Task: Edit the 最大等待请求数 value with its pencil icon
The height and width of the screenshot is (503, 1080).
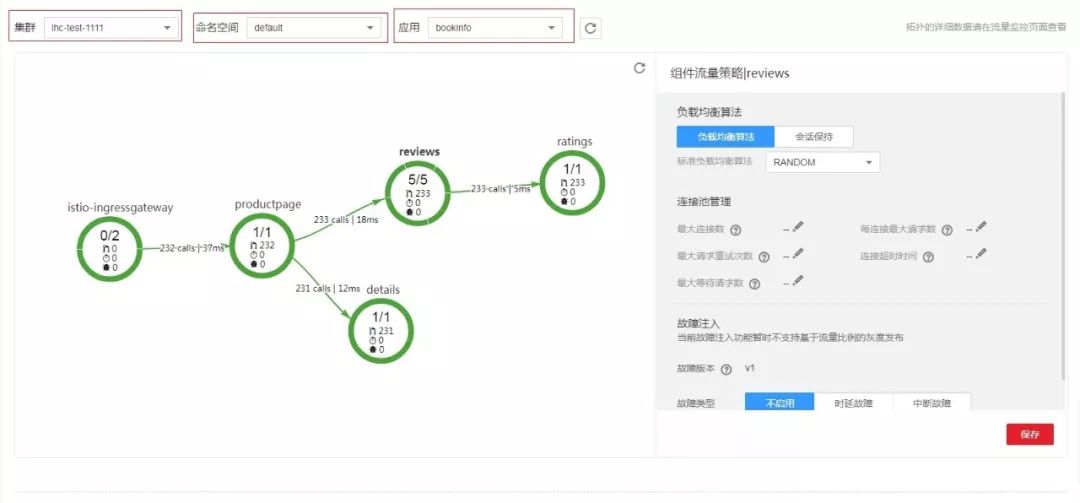Action: 798,280
